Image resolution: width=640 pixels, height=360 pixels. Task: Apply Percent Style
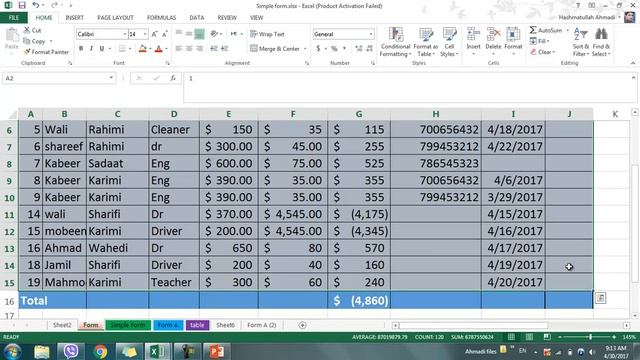pyautogui.click(x=334, y=49)
